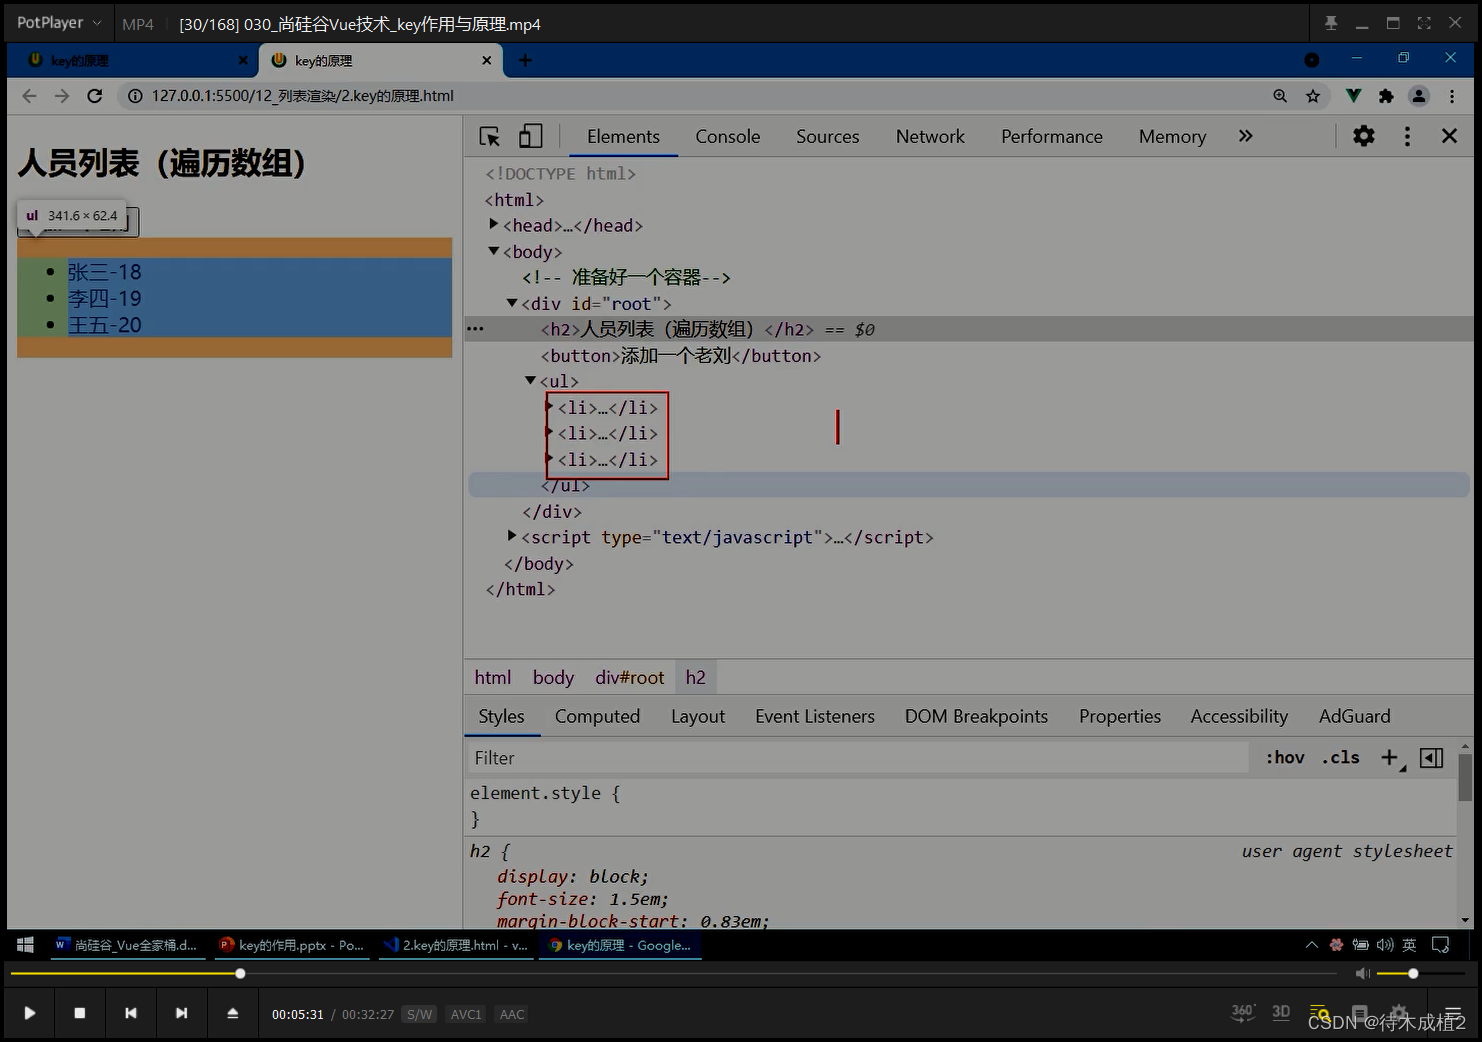Viewport: 1482px width, 1042px height.
Task: Click the ellipsis beside the h2 row
Action: pos(476,329)
